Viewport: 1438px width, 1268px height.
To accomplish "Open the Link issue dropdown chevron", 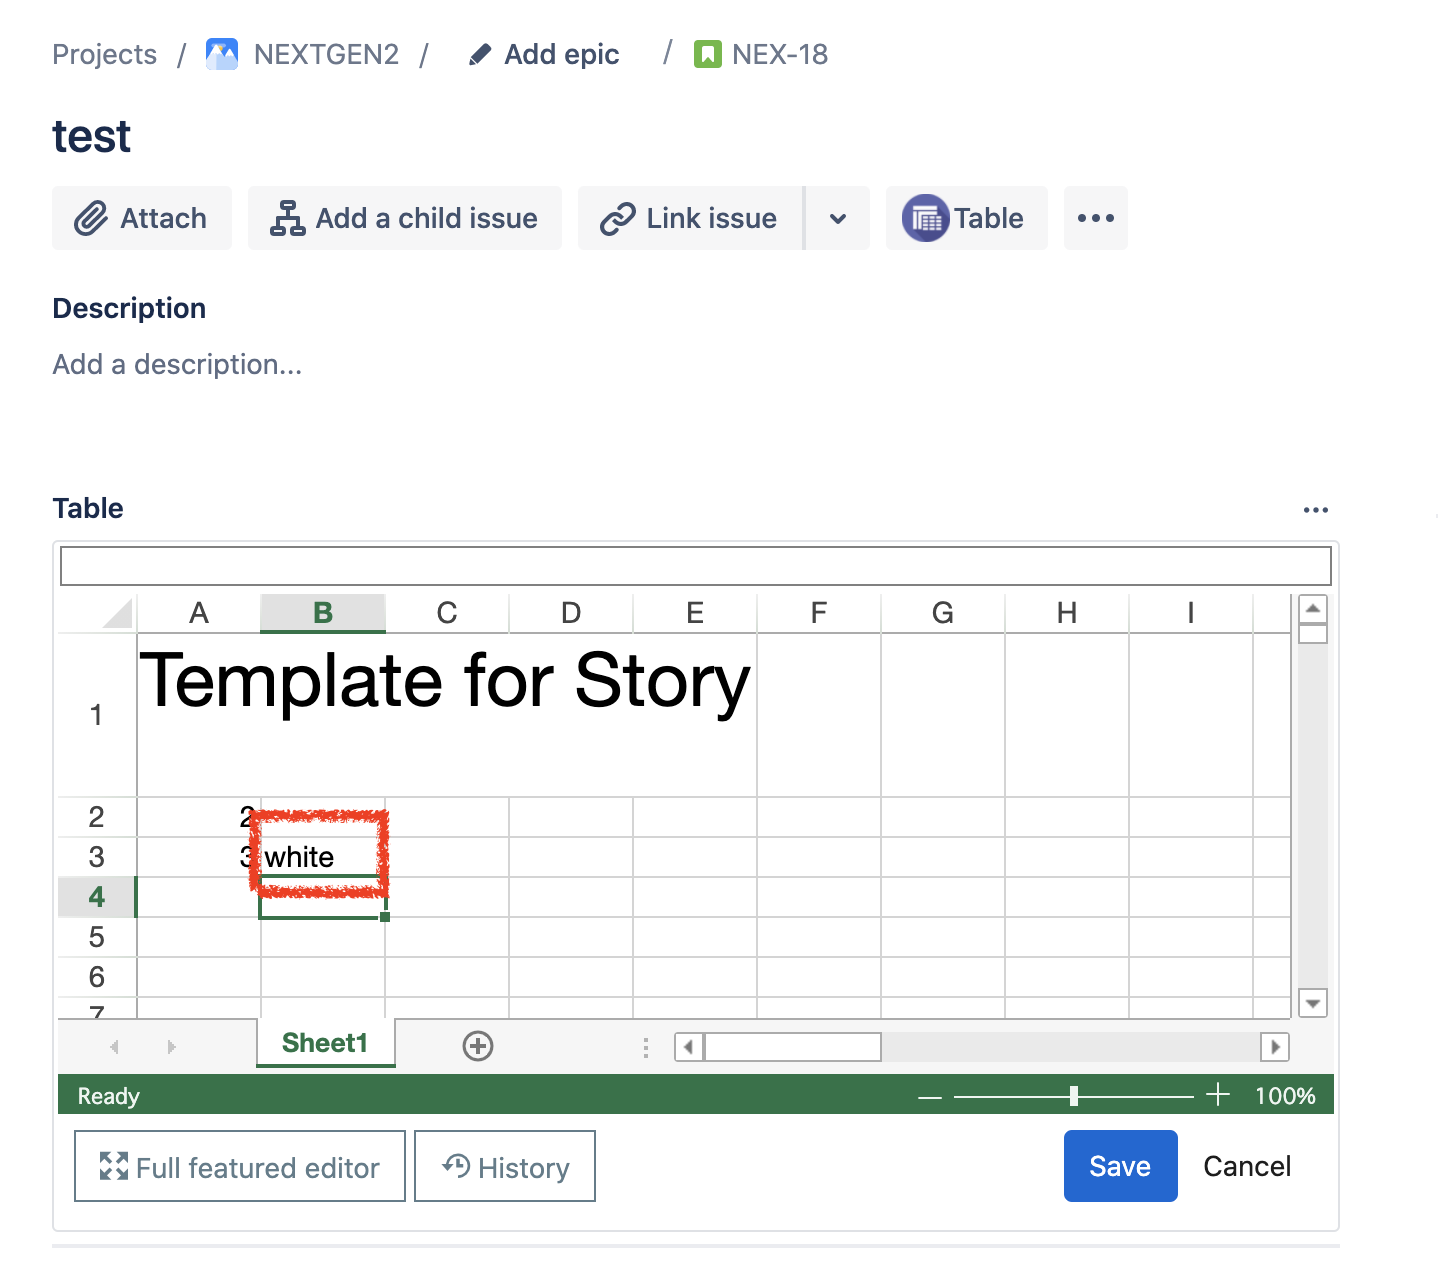I will coord(838,218).
